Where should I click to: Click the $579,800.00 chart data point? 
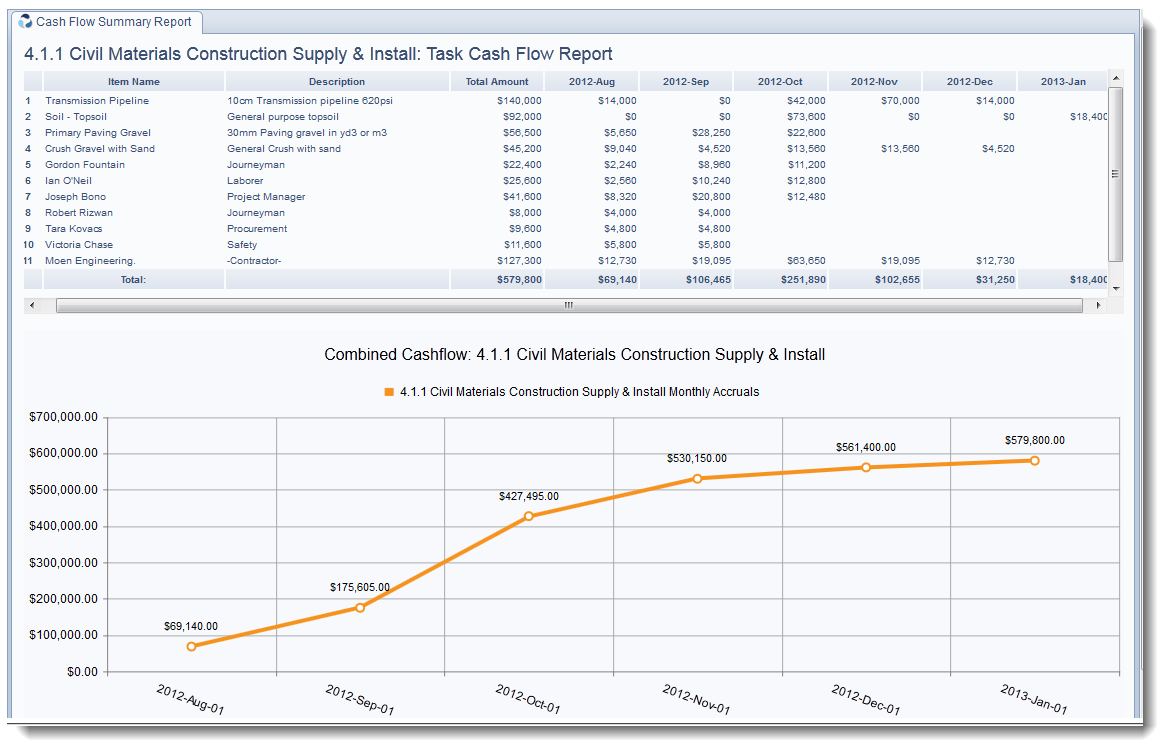[x=1035, y=460]
